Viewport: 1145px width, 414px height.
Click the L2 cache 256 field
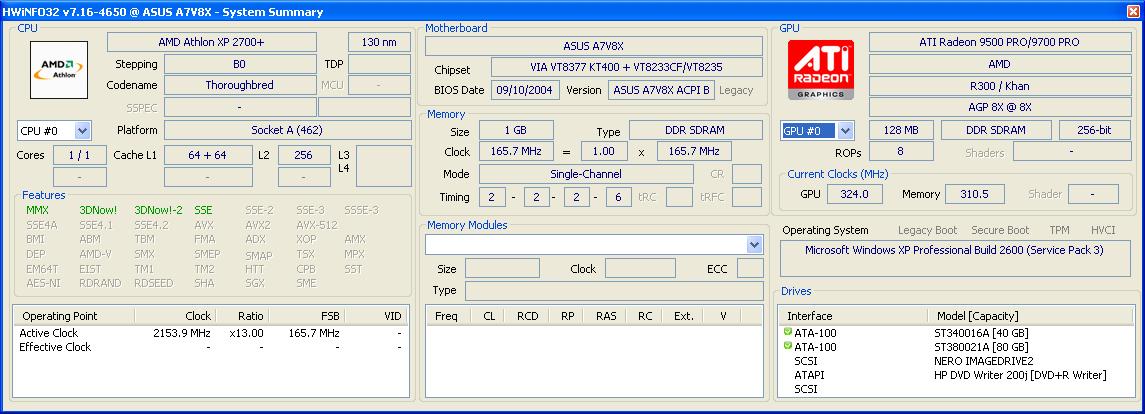(x=304, y=155)
